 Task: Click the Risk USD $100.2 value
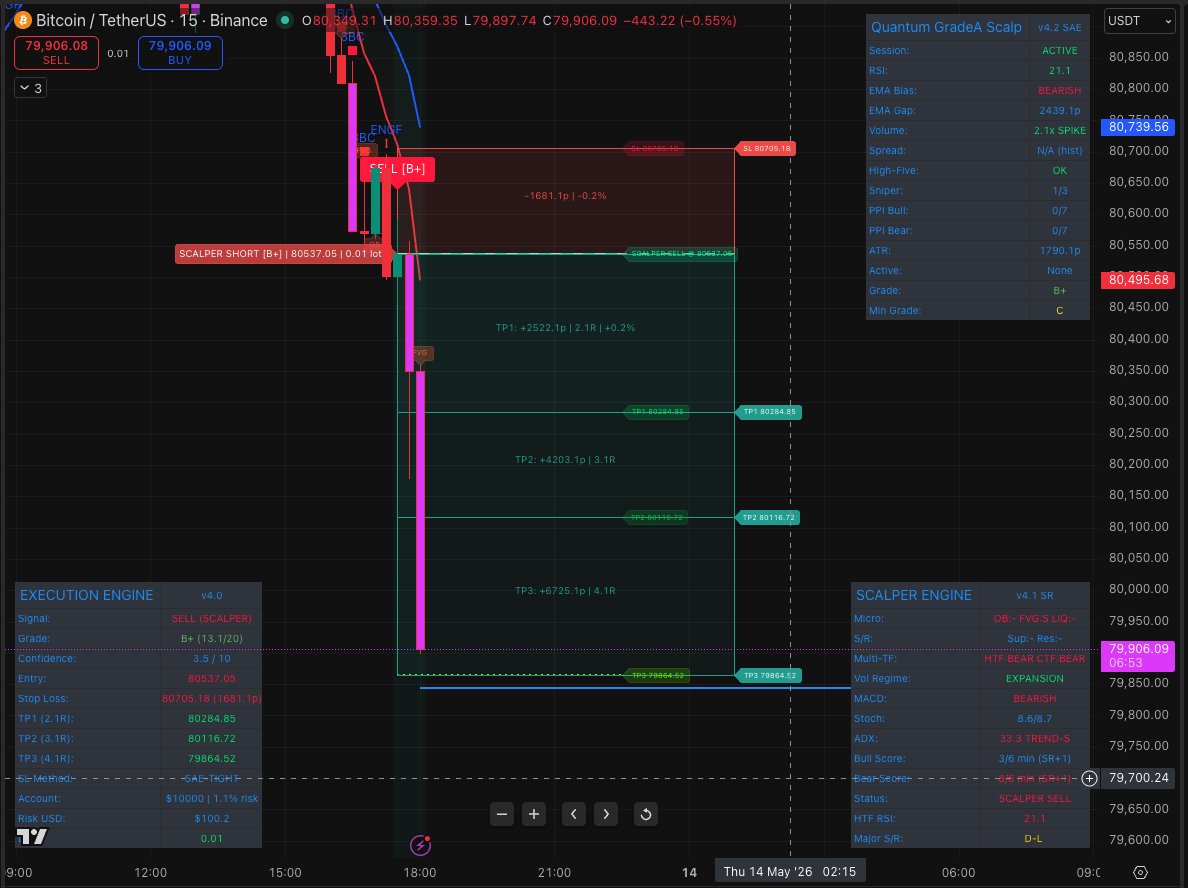tap(211, 818)
